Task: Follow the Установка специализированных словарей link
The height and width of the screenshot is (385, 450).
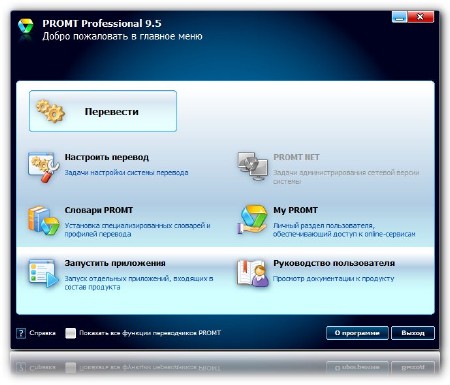Action: click(137, 230)
